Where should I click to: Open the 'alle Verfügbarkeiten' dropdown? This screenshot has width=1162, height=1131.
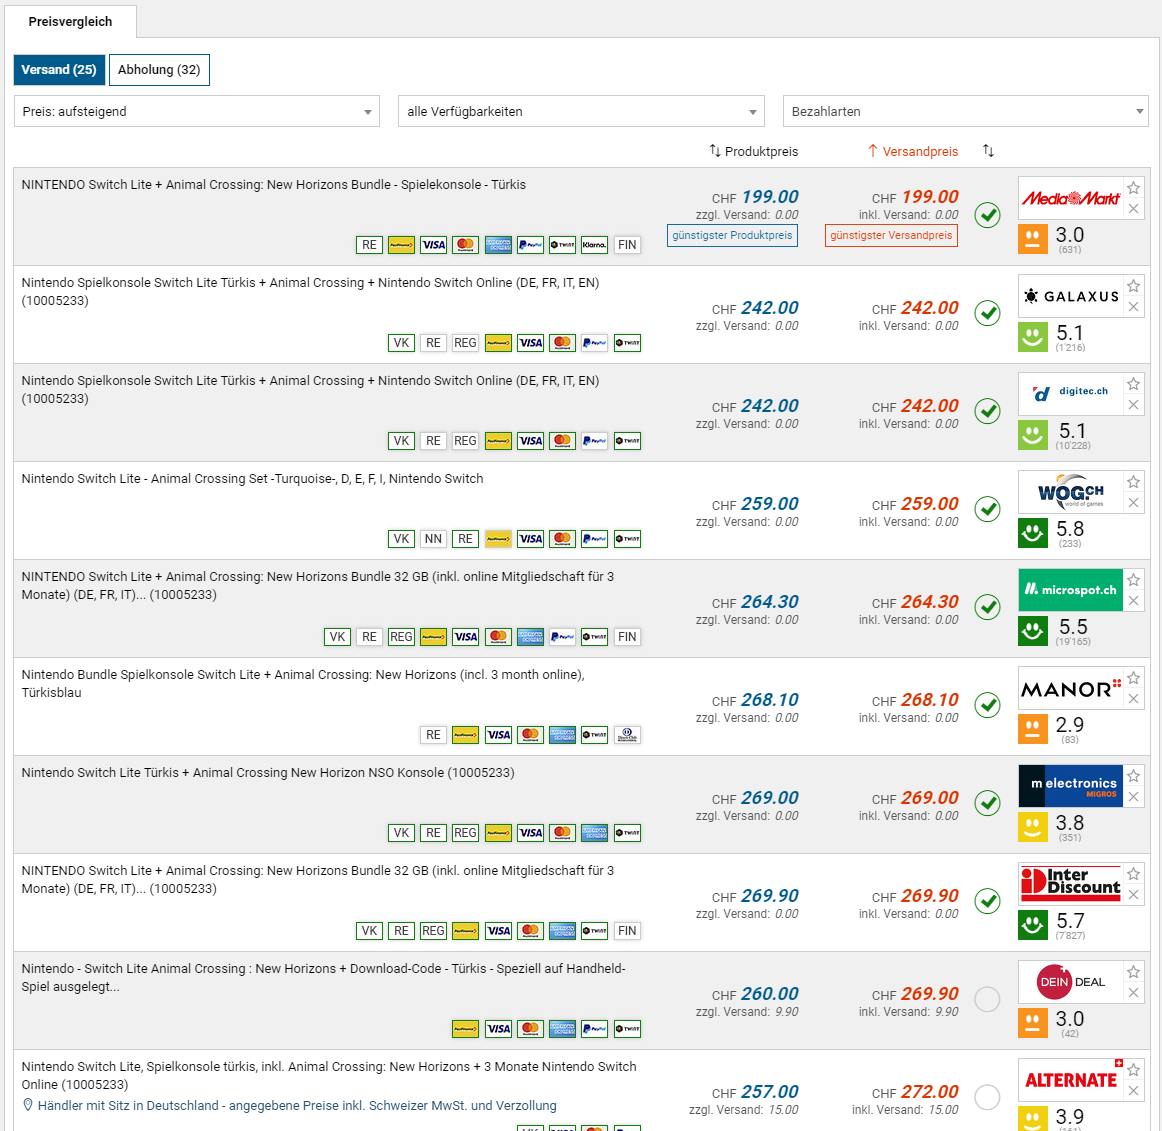pyautogui.click(x=581, y=111)
